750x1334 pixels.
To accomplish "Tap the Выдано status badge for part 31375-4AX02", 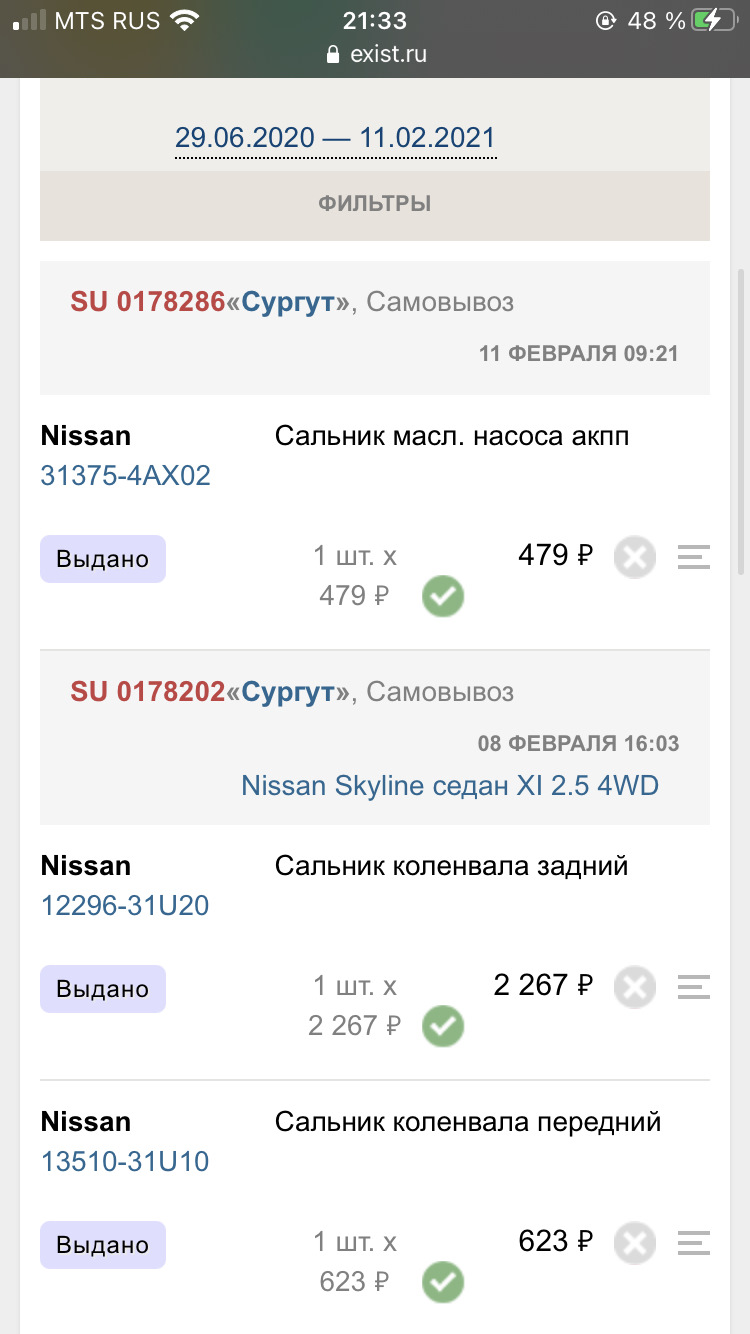I will coord(102,559).
